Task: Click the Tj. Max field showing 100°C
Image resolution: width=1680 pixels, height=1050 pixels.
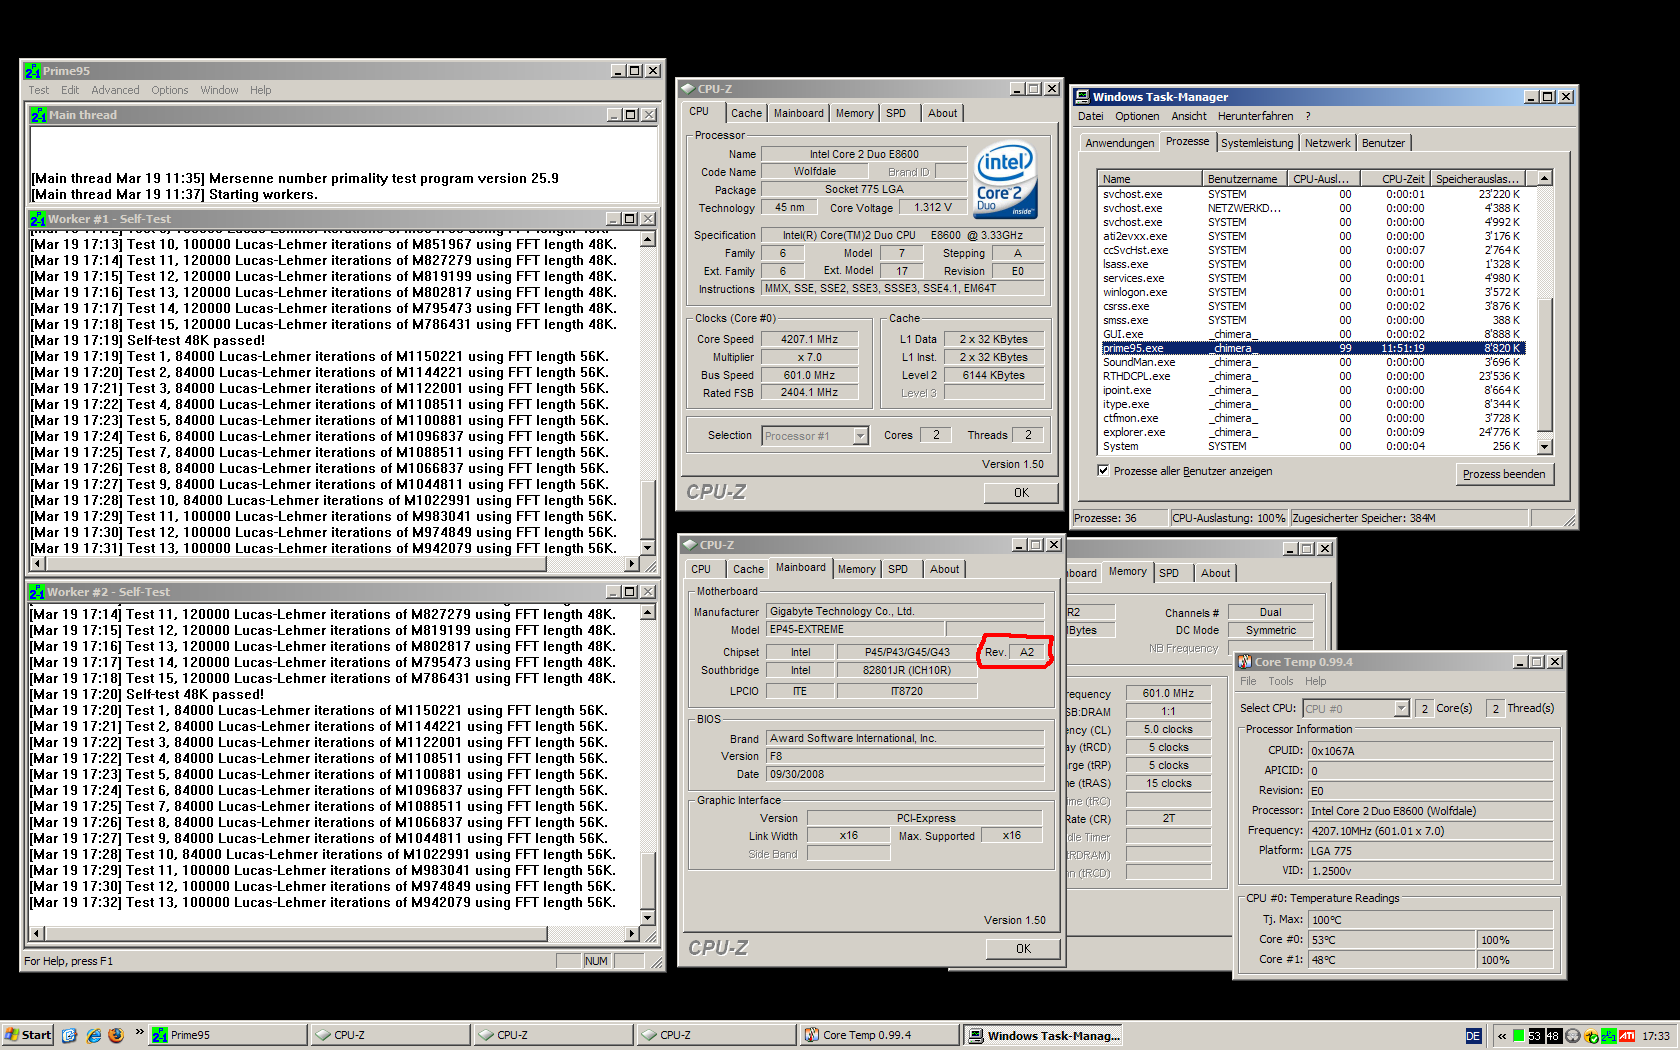Action: (1431, 919)
